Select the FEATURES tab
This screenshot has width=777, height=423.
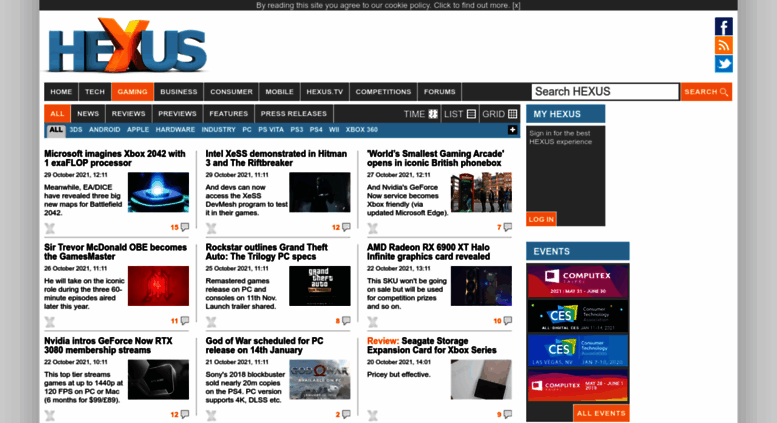pyautogui.click(x=228, y=113)
